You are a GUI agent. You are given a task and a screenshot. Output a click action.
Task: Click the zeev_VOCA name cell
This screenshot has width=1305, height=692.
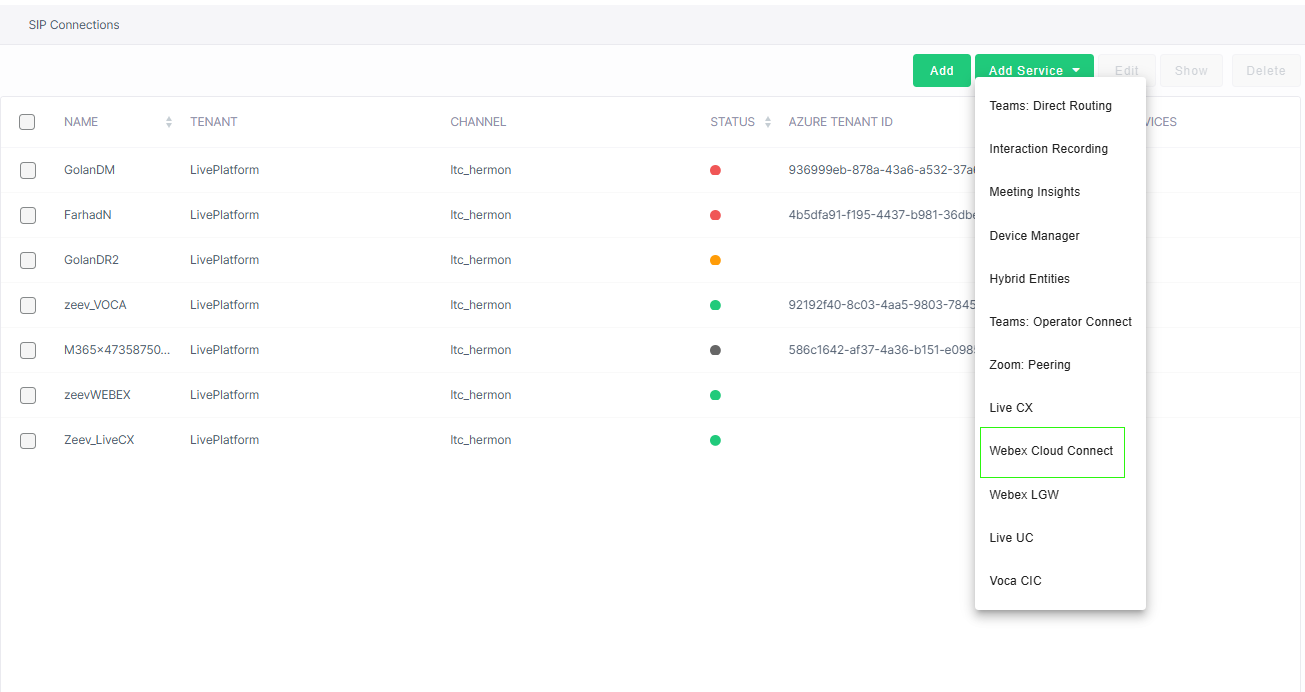[95, 305]
